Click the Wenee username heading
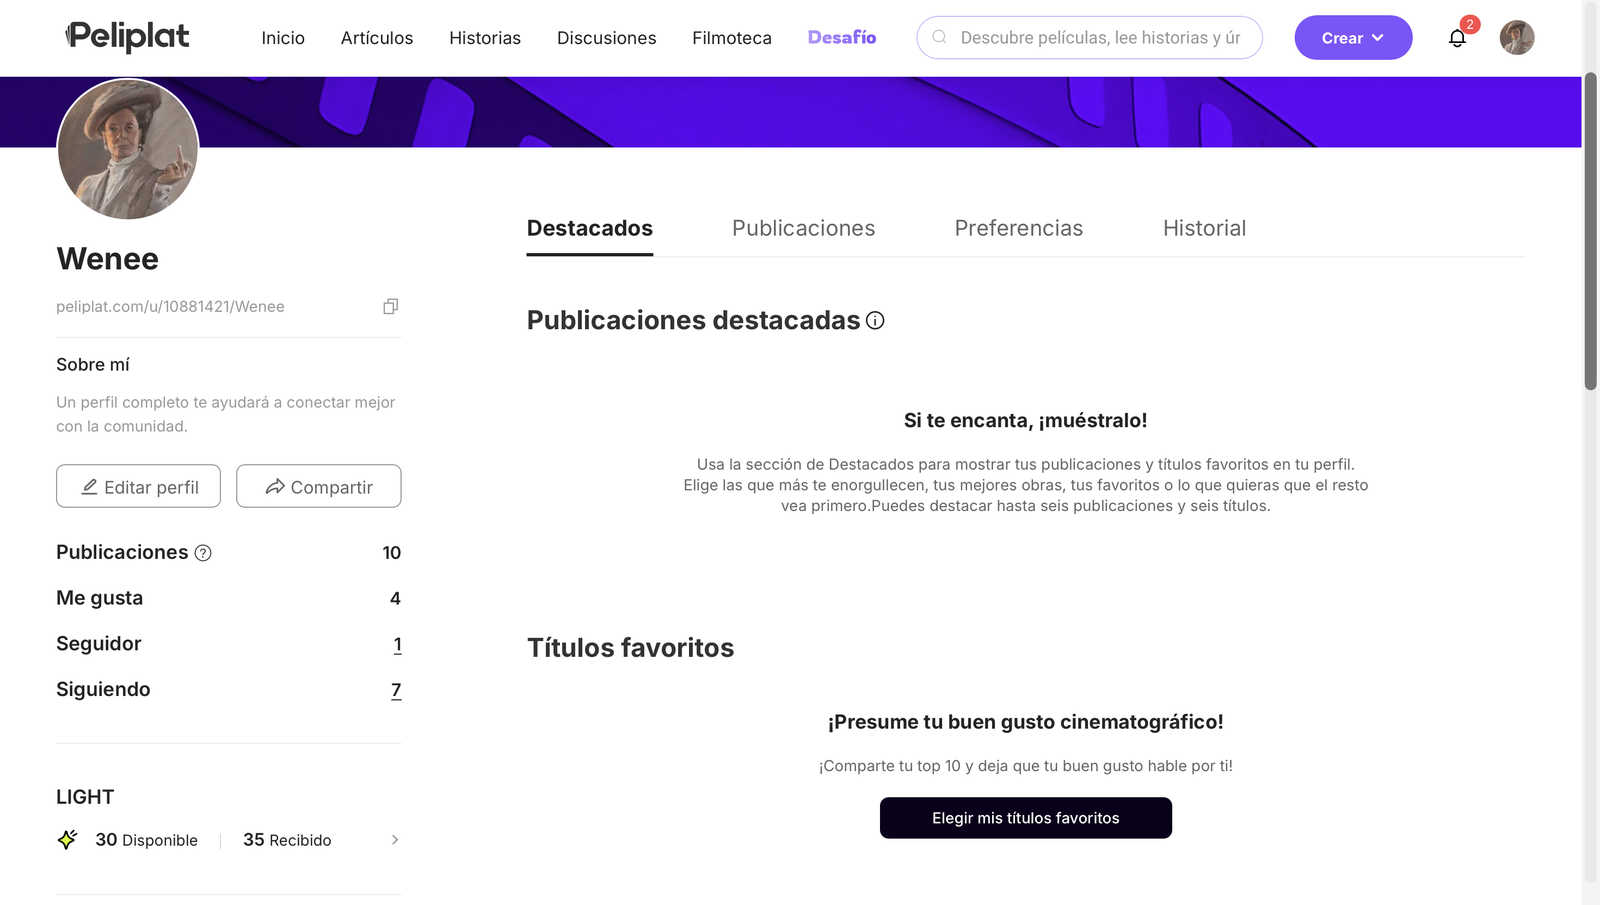Image resolution: width=1600 pixels, height=905 pixels. (x=108, y=259)
